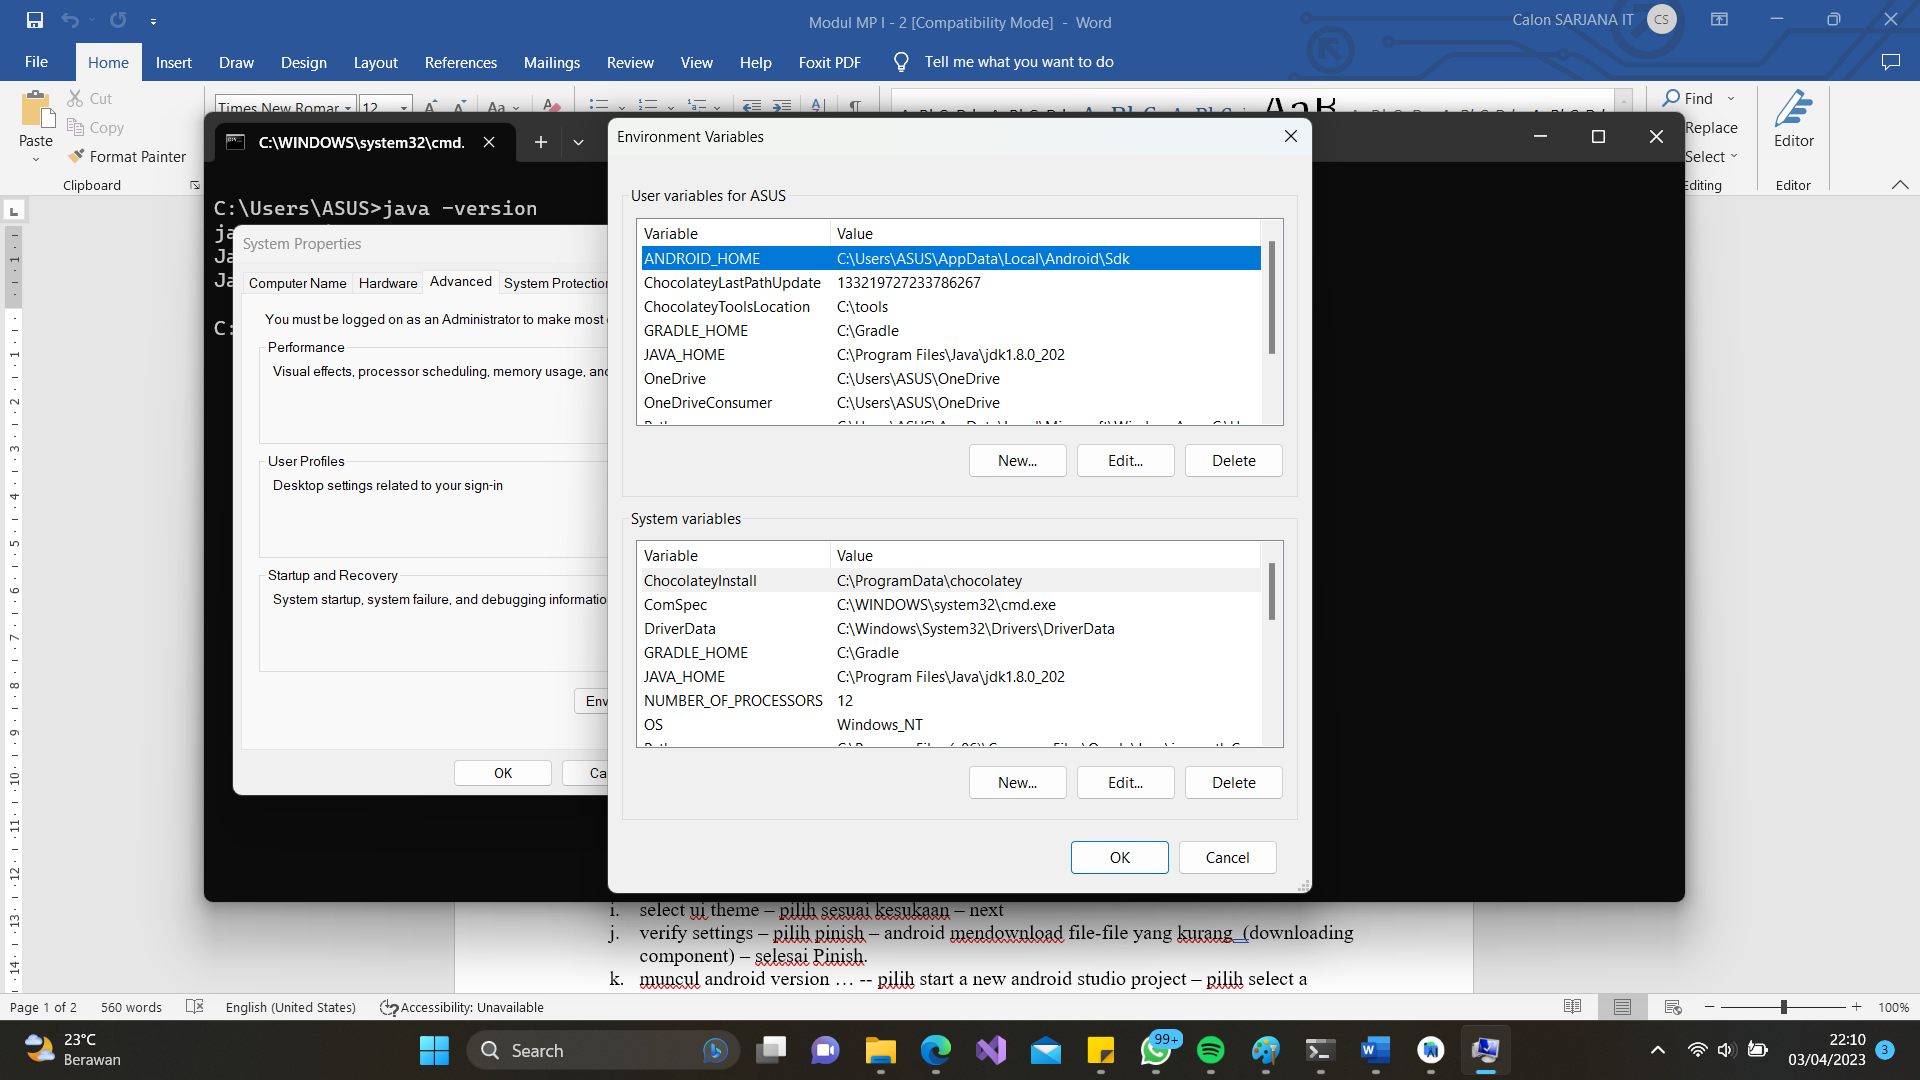Image resolution: width=1920 pixels, height=1080 pixels.
Task: Open the terminal tab dropdown chevron
Action: (578, 142)
